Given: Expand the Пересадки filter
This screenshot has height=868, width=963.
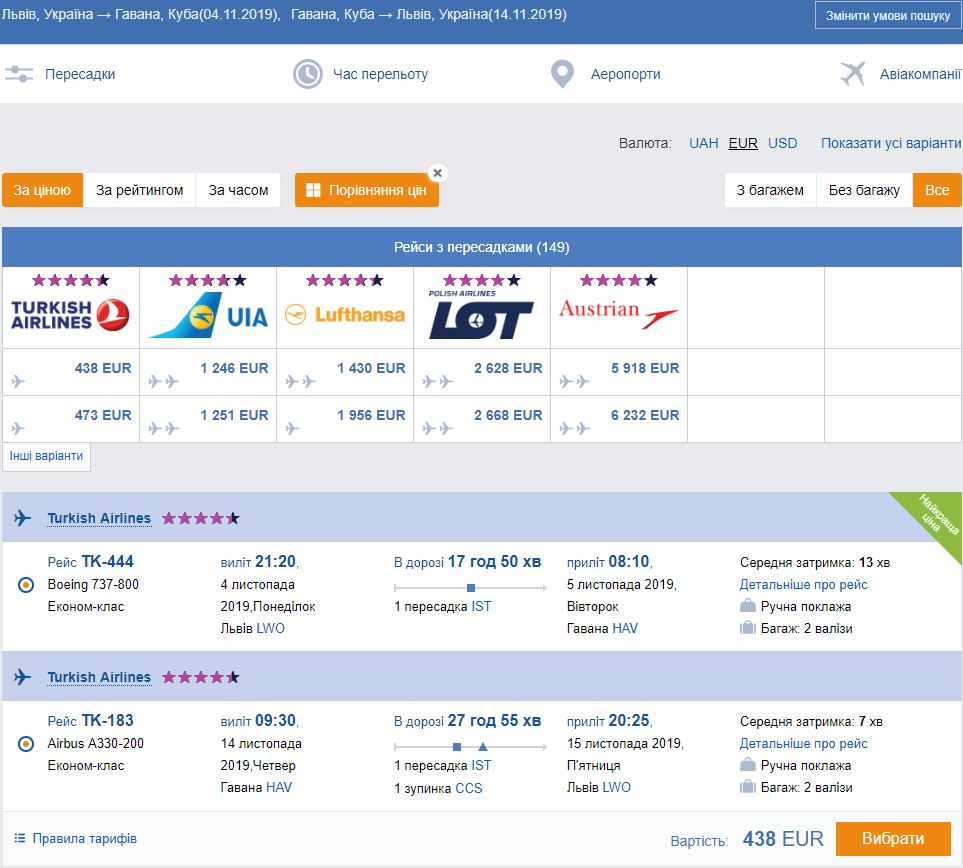Looking at the screenshot, I should click(80, 74).
